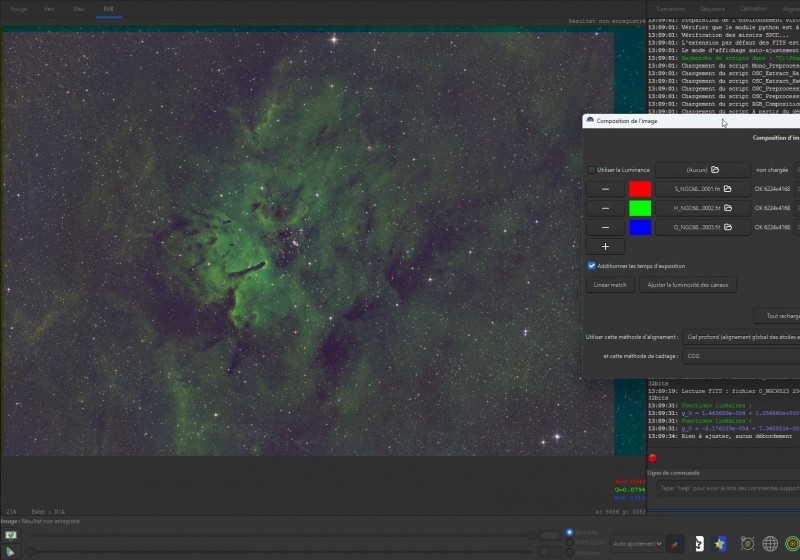Click the green concentric circles icon
This screenshot has width=800, height=560.
pyautogui.click(x=792, y=544)
